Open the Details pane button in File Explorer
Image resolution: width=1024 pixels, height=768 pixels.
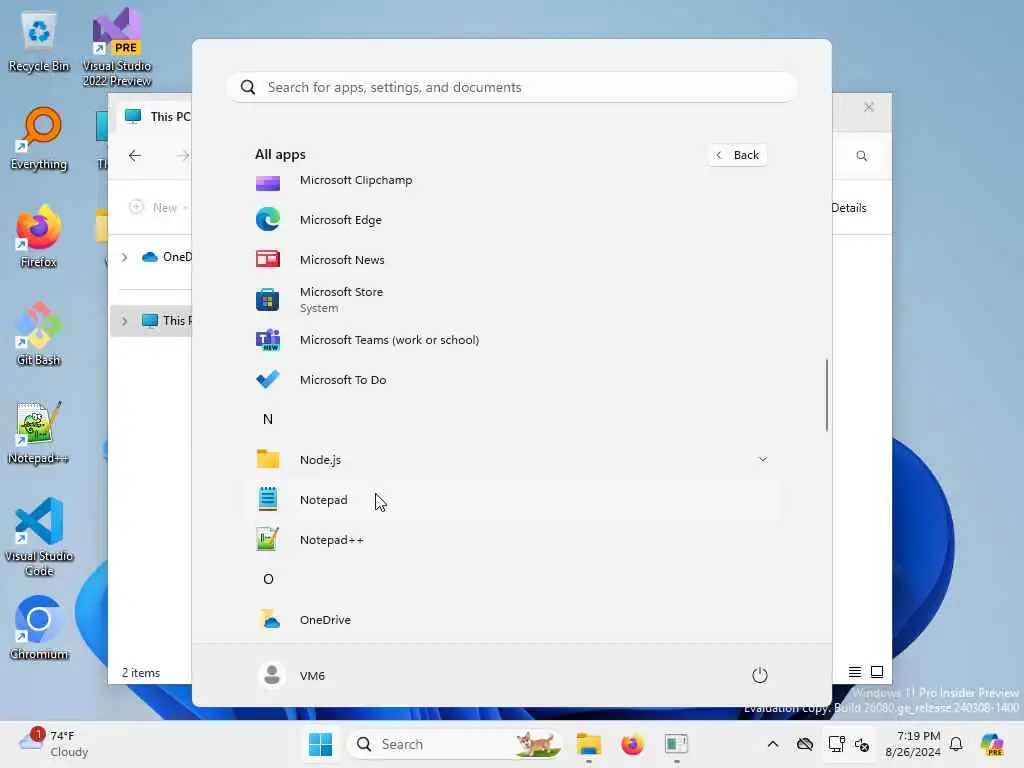[848, 208]
